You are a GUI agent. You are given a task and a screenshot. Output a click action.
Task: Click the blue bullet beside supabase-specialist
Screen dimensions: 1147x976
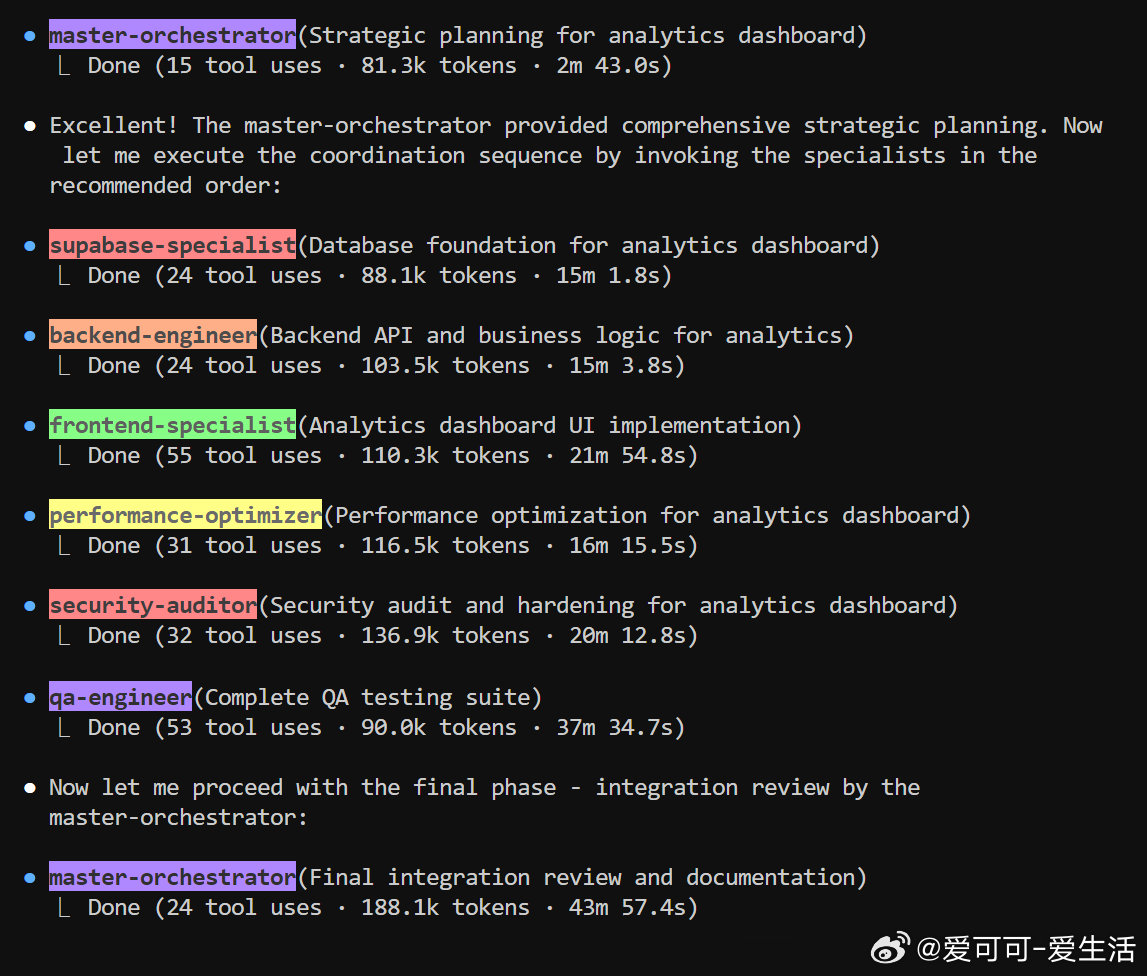click(30, 246)
